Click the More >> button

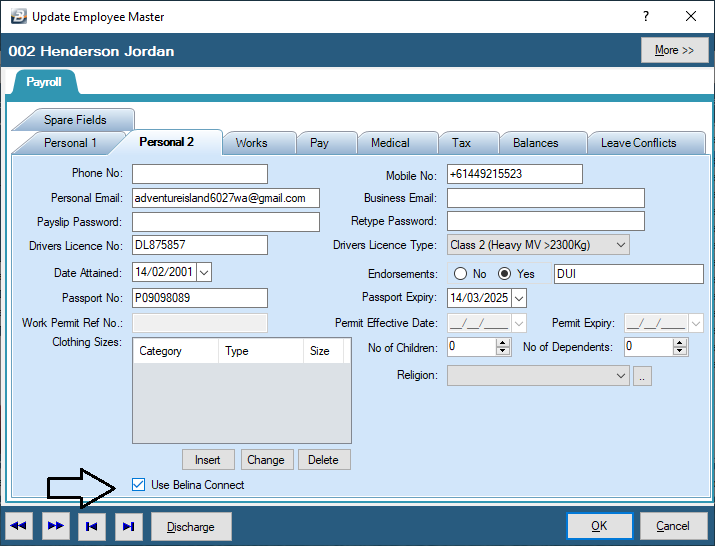674,50
